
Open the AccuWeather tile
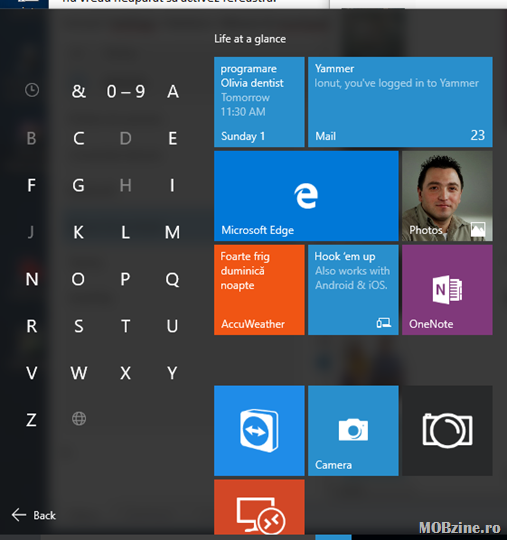coord(259,290)
